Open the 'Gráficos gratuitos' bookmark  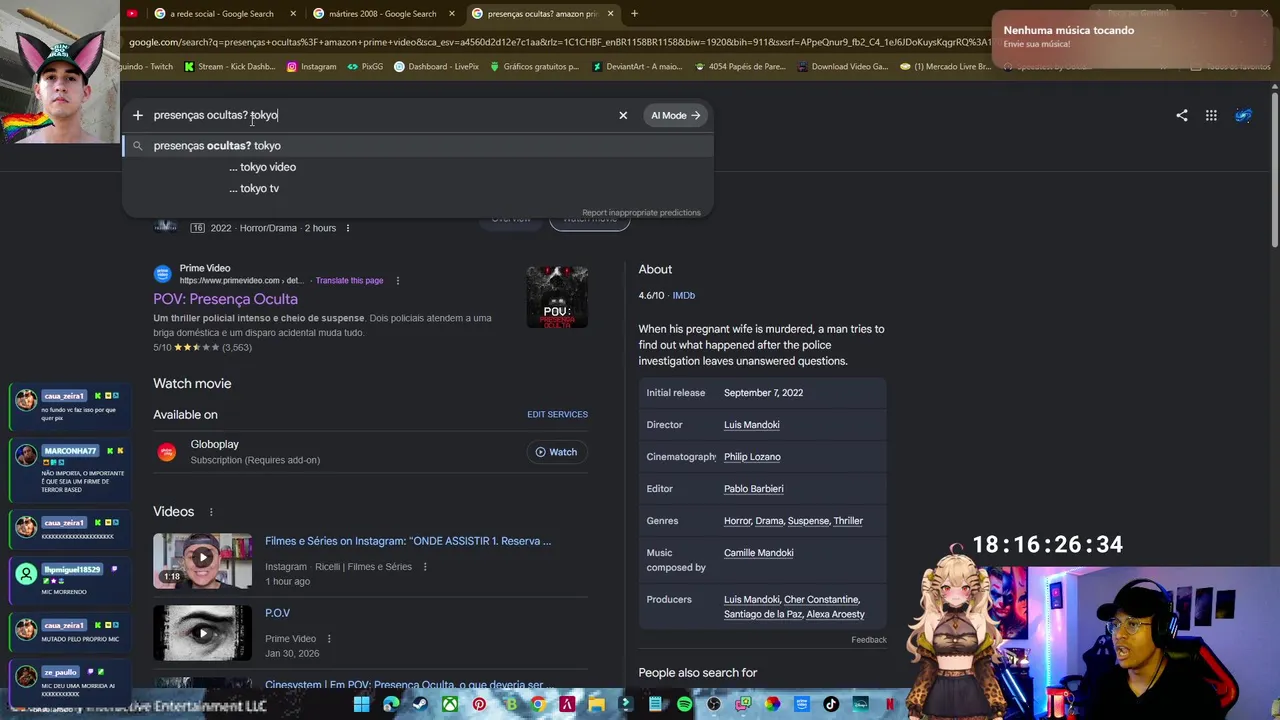point(534,67)
